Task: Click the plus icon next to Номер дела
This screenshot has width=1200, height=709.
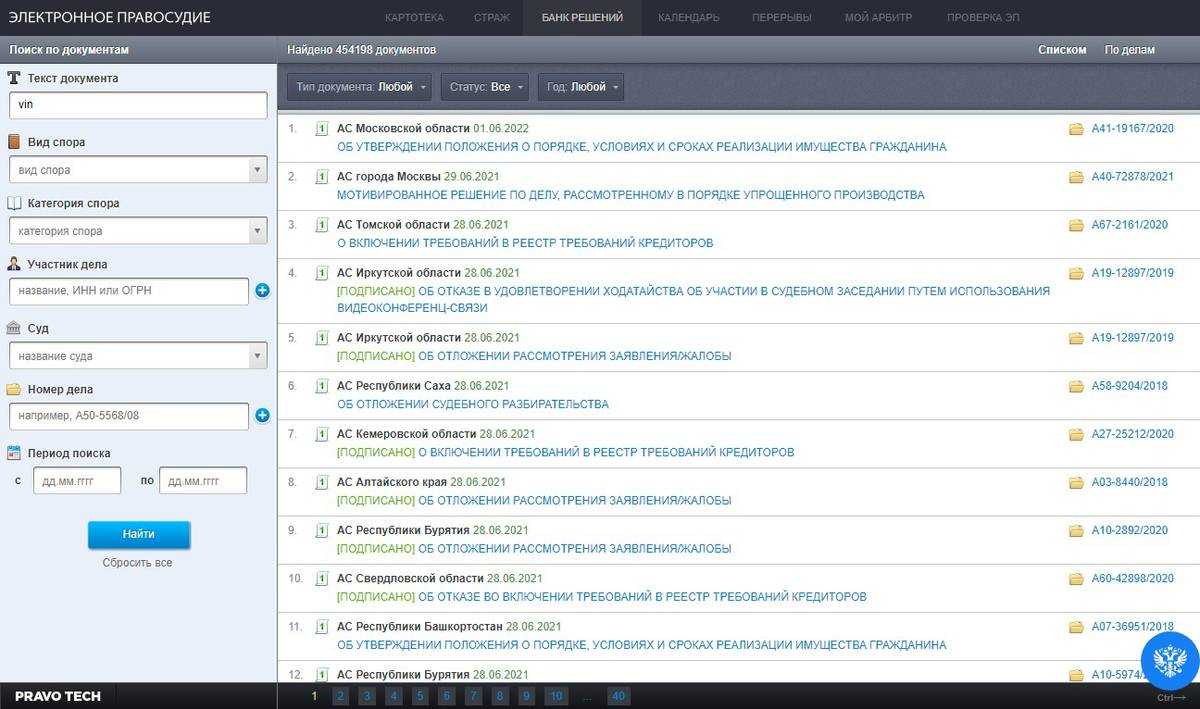Action: (x=262, y=415)
